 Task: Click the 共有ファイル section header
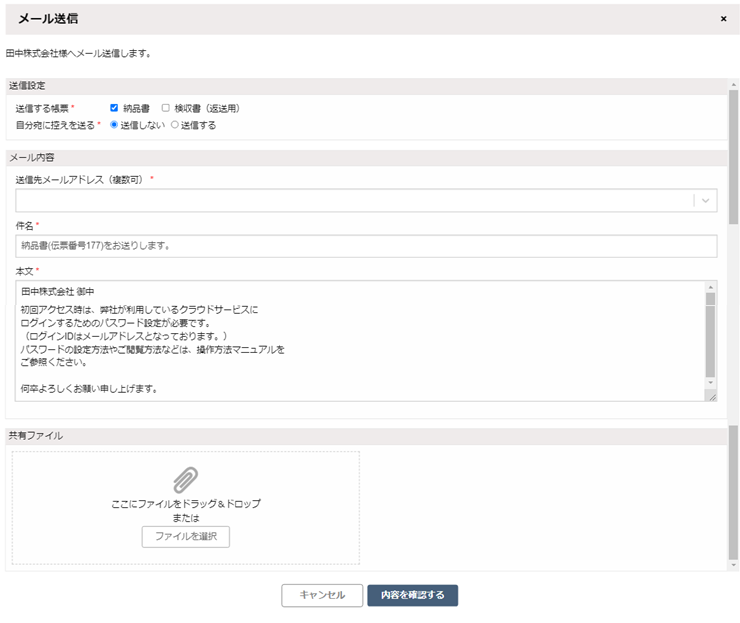coord(366,436)
